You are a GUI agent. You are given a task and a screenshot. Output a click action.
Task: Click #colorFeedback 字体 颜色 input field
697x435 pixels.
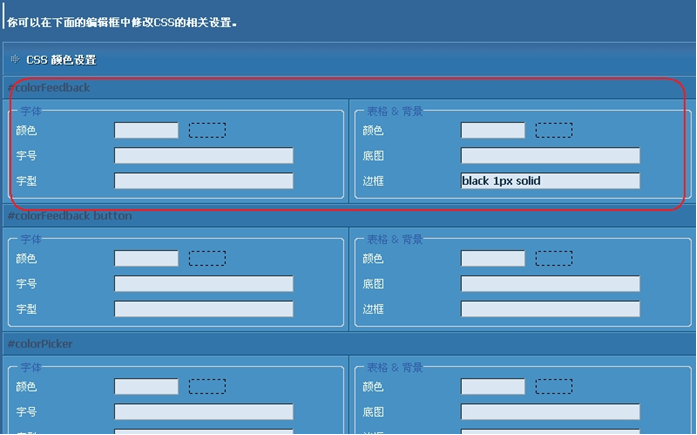pyautogui.click(x=146, y=130)
